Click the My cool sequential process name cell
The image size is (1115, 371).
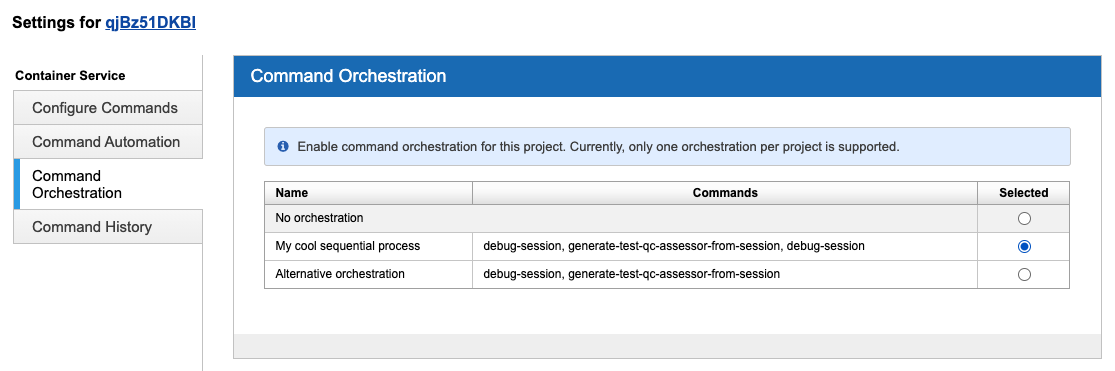click(368, 246)
